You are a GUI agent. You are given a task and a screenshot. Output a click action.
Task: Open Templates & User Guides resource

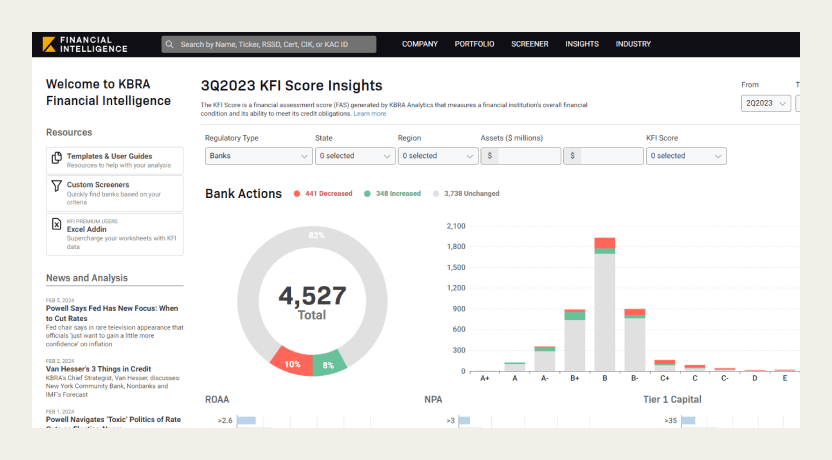[x=115, y=160]
